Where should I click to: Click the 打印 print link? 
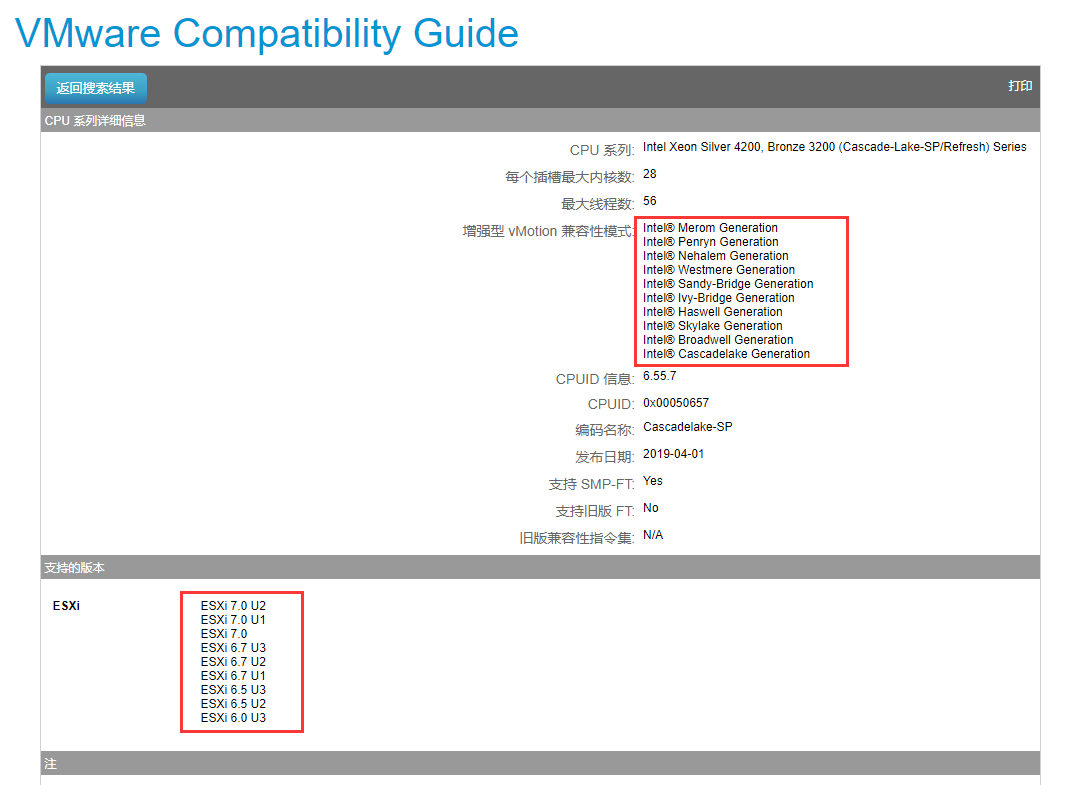pyautogui.click(x=1020, y=86)
